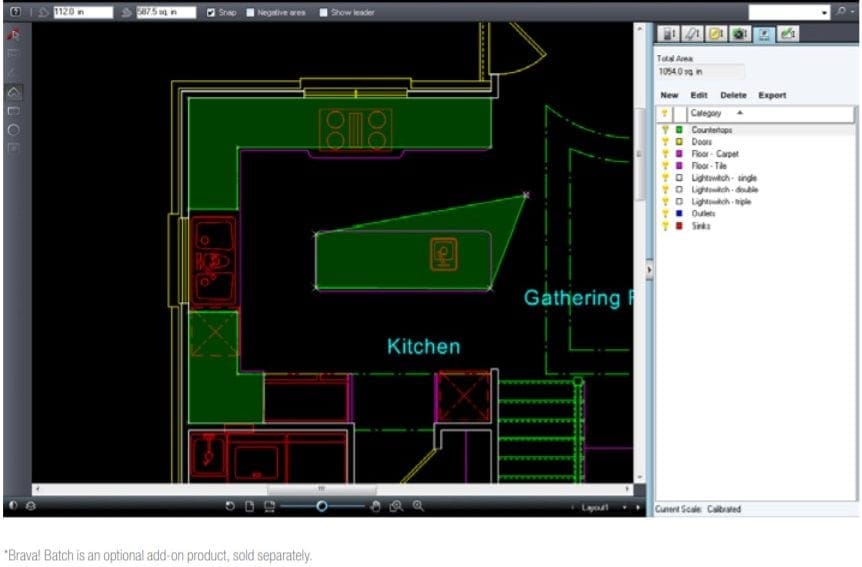Click the red Sinks color swatch
This screenshot has width=862, height=567.
pyautogui.click(x=679, y=226)
